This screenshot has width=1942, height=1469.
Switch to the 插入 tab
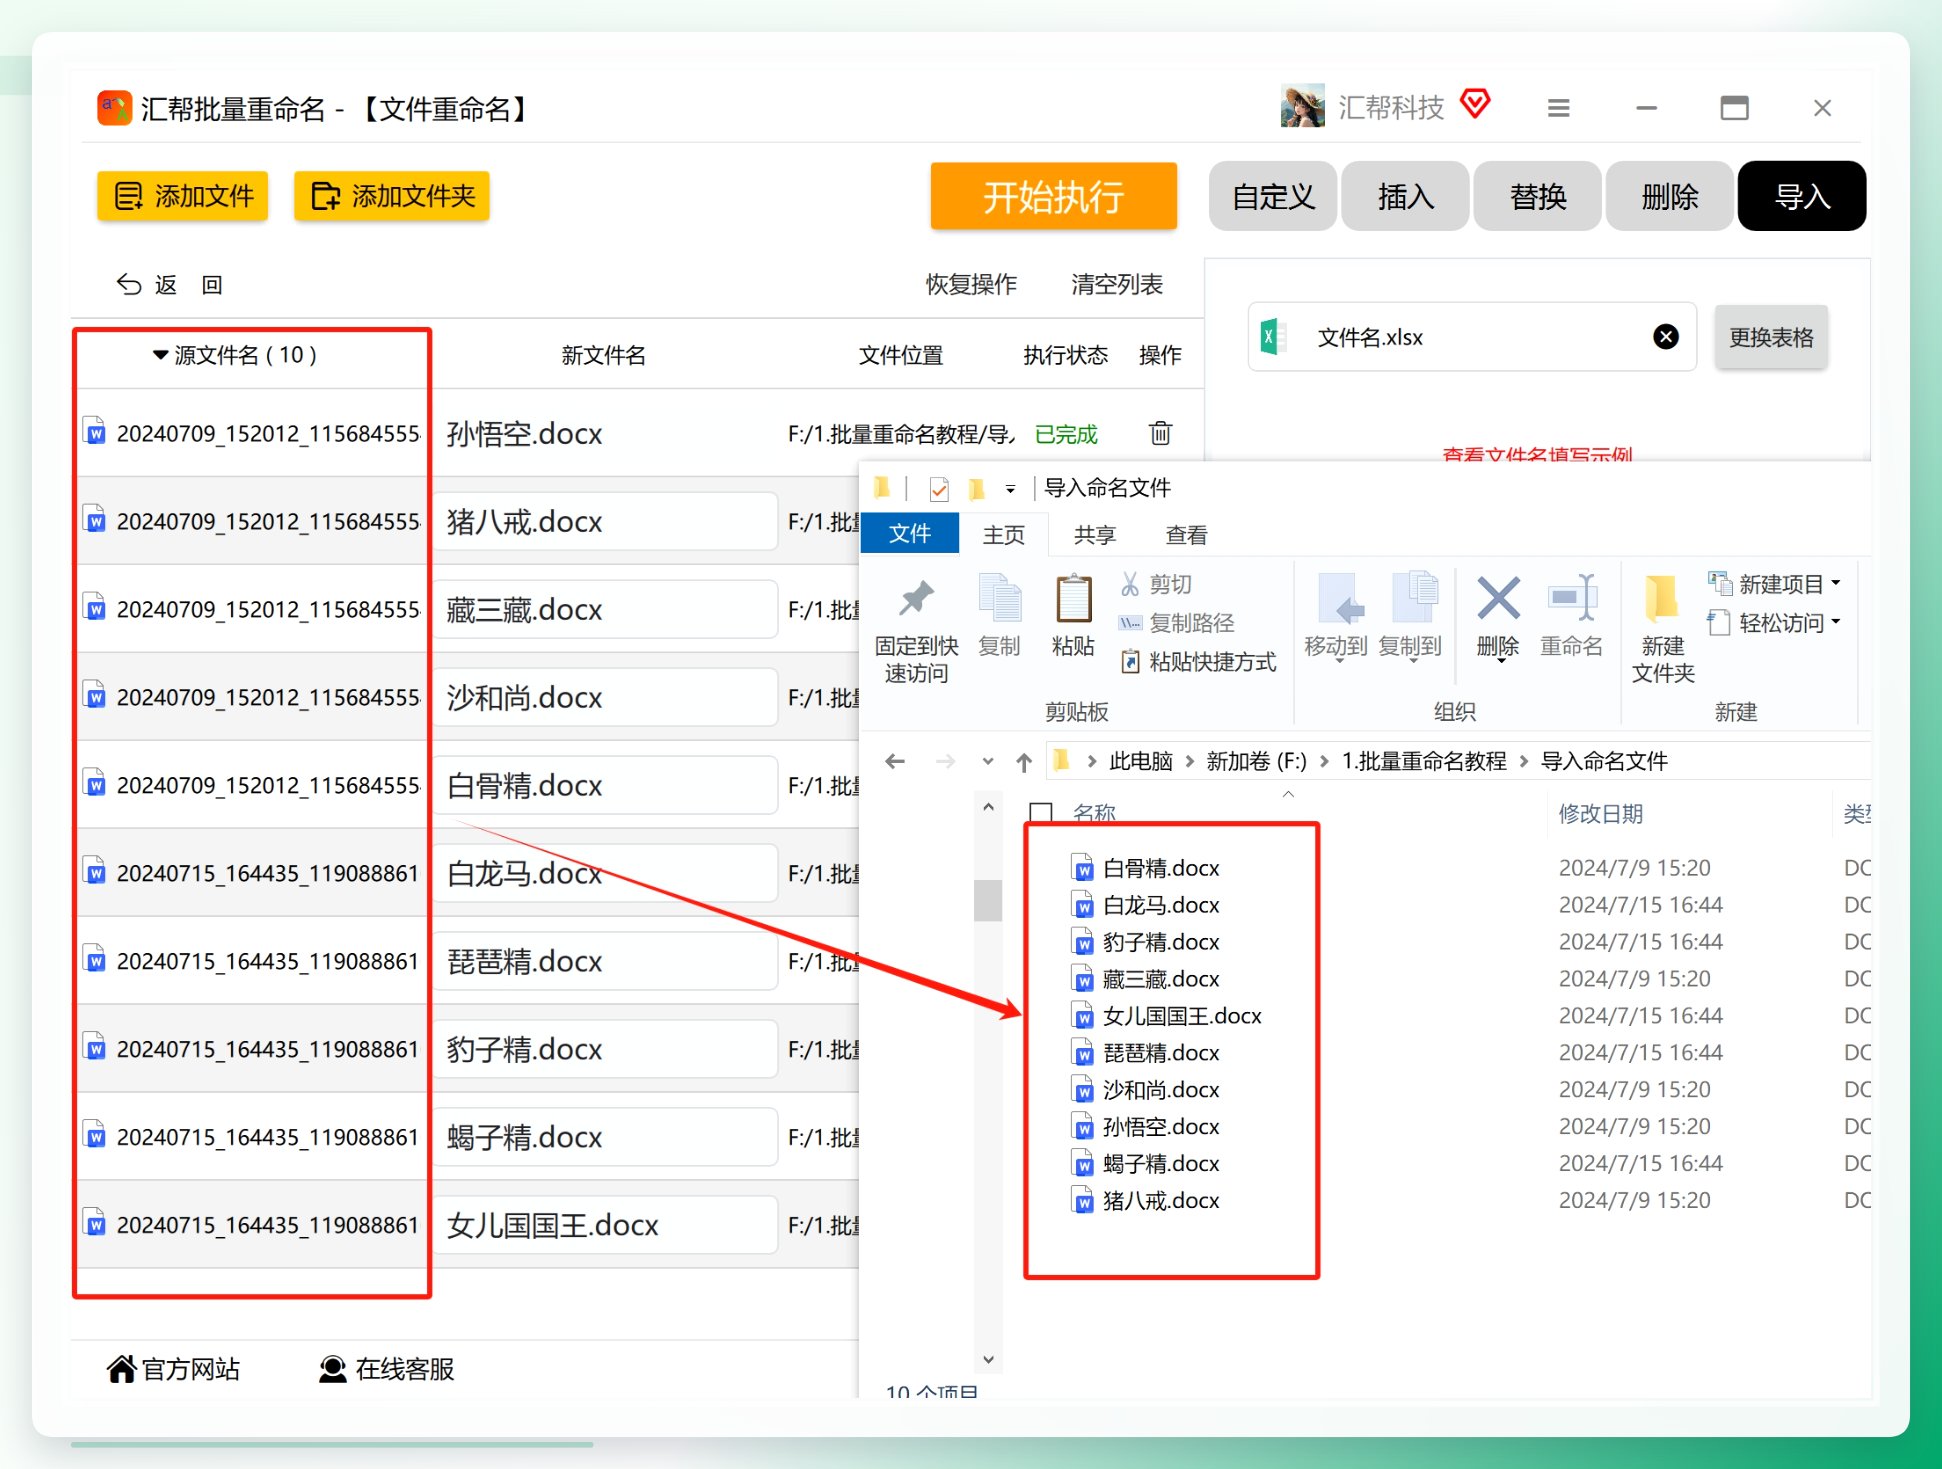point(1405,196)
